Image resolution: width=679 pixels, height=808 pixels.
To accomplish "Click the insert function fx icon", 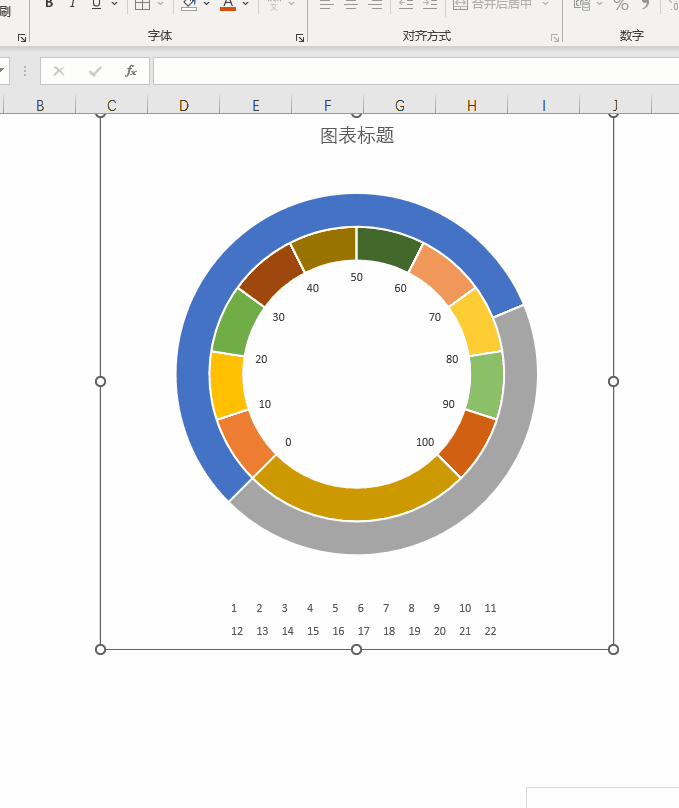I will (130, 71).
